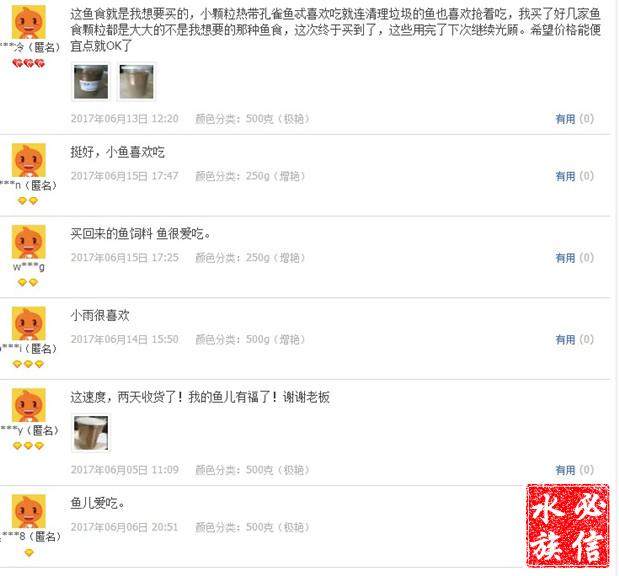This screenshot has width=619, height=576.
Task: Click avatar beside the 鱼儿爱吃 review
Action: point(28,511)
